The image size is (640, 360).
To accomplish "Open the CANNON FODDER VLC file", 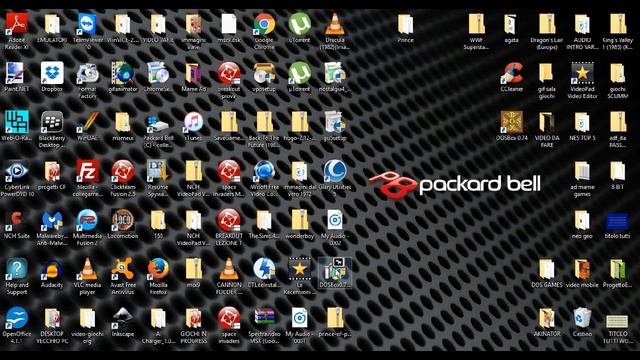I will tap(229, 269).
